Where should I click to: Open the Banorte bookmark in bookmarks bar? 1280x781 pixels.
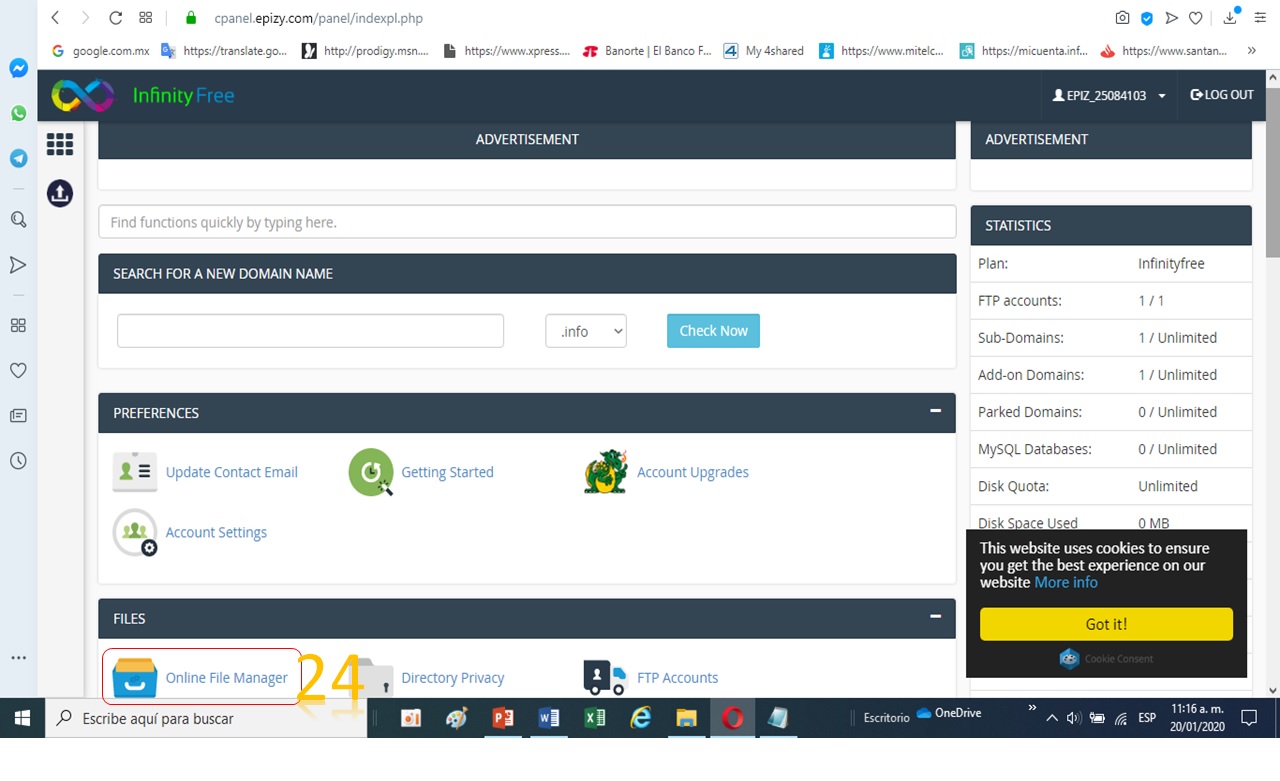click(648, 51)
